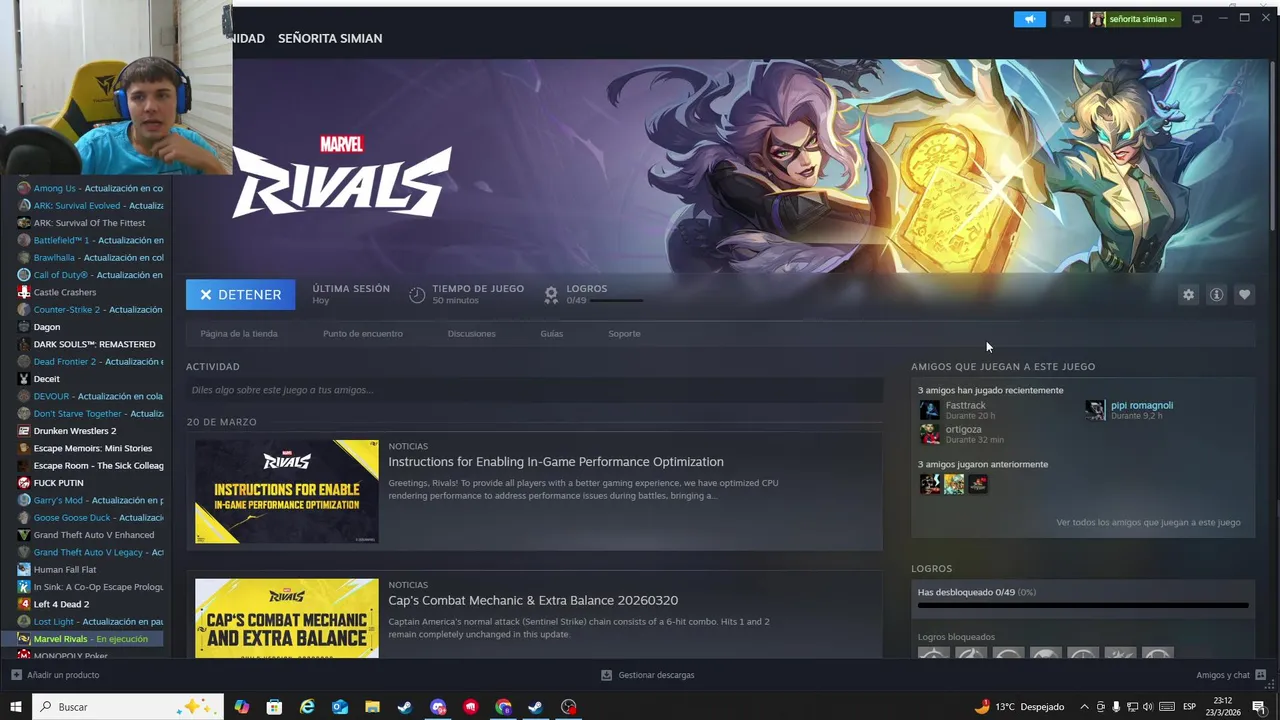
Task: Select Battlefield 1 in library list
Action: pyautogui.click(x=90, y=240)
